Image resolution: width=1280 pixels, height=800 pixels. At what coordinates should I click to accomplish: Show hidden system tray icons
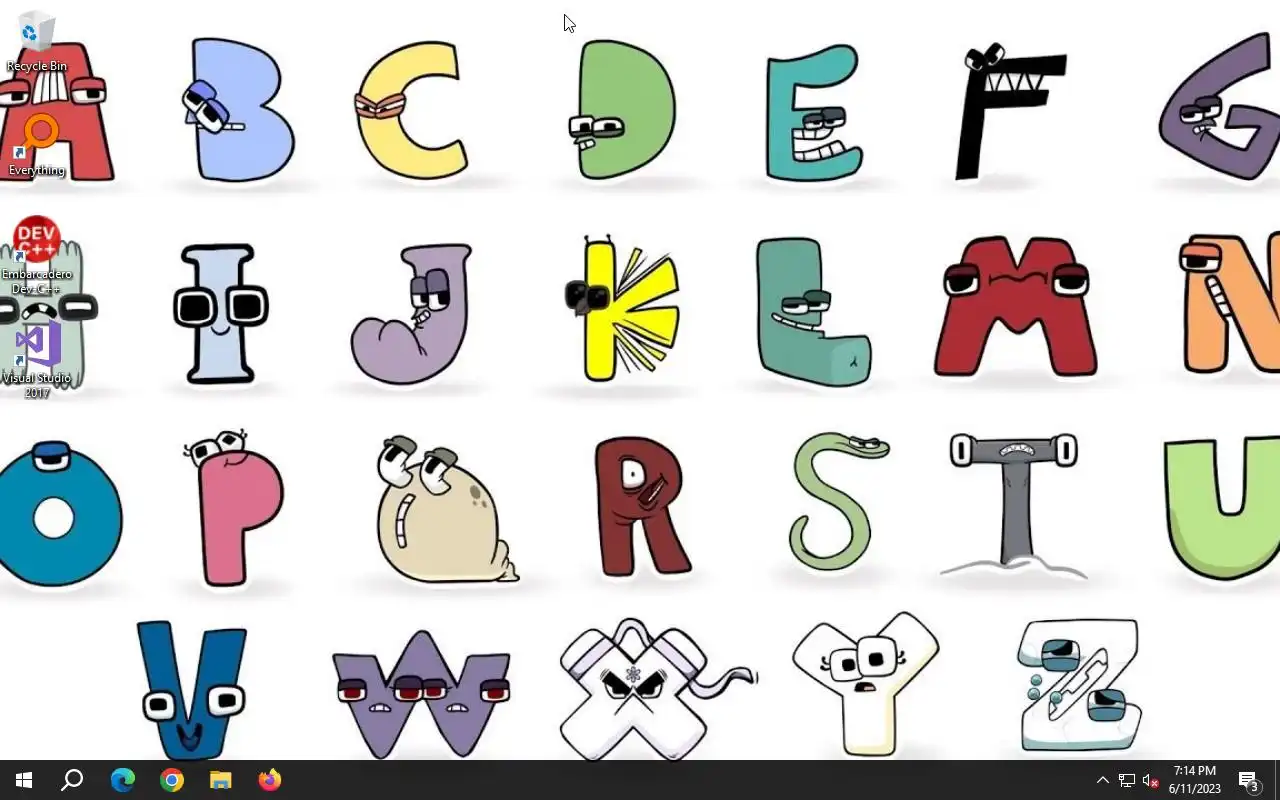point(1103,780)
